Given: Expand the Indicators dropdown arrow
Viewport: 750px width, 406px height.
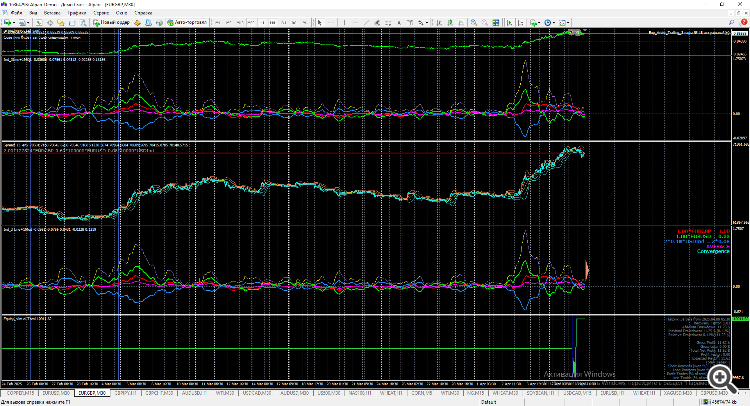Looking at the screenshot, I should 539,22.
